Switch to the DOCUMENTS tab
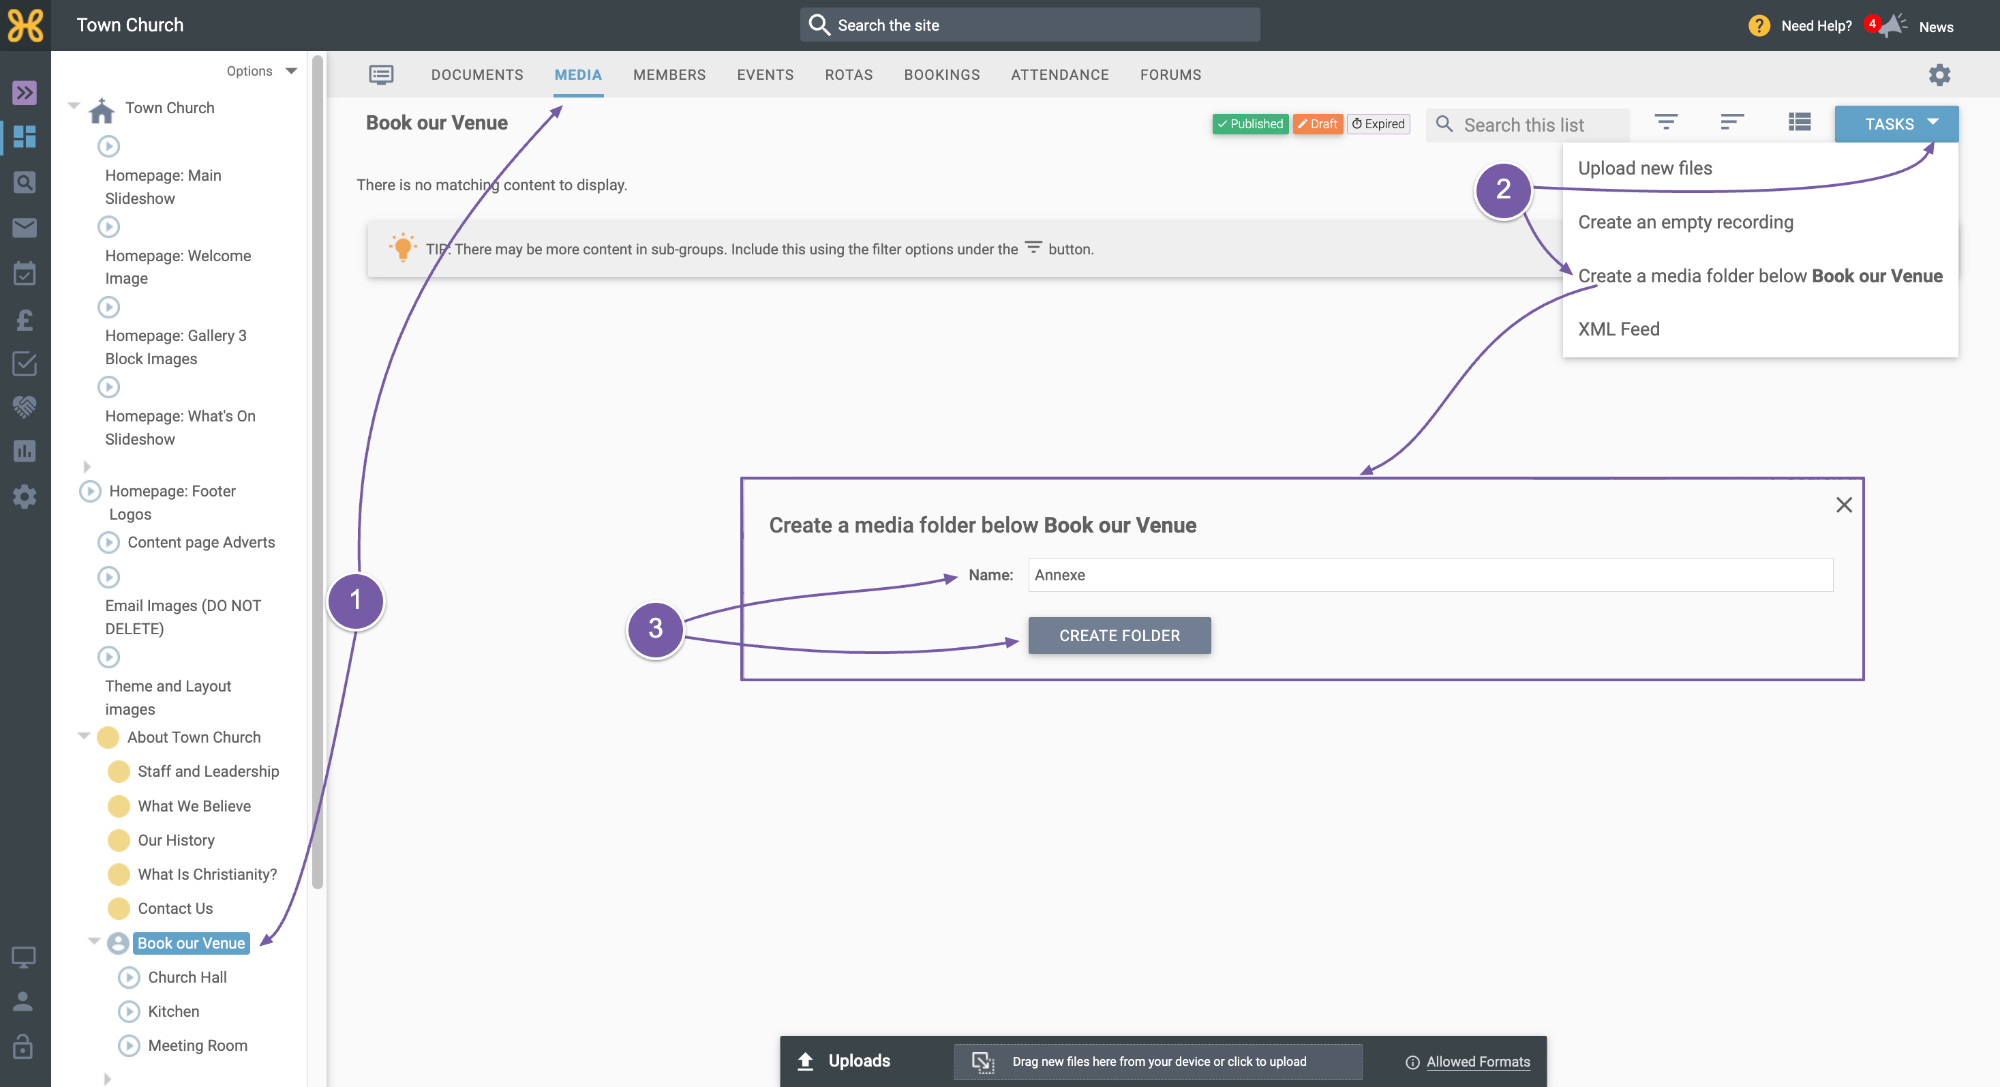Image resolution: width=2000 pixels, height=1087 pixels. [477, 75]
